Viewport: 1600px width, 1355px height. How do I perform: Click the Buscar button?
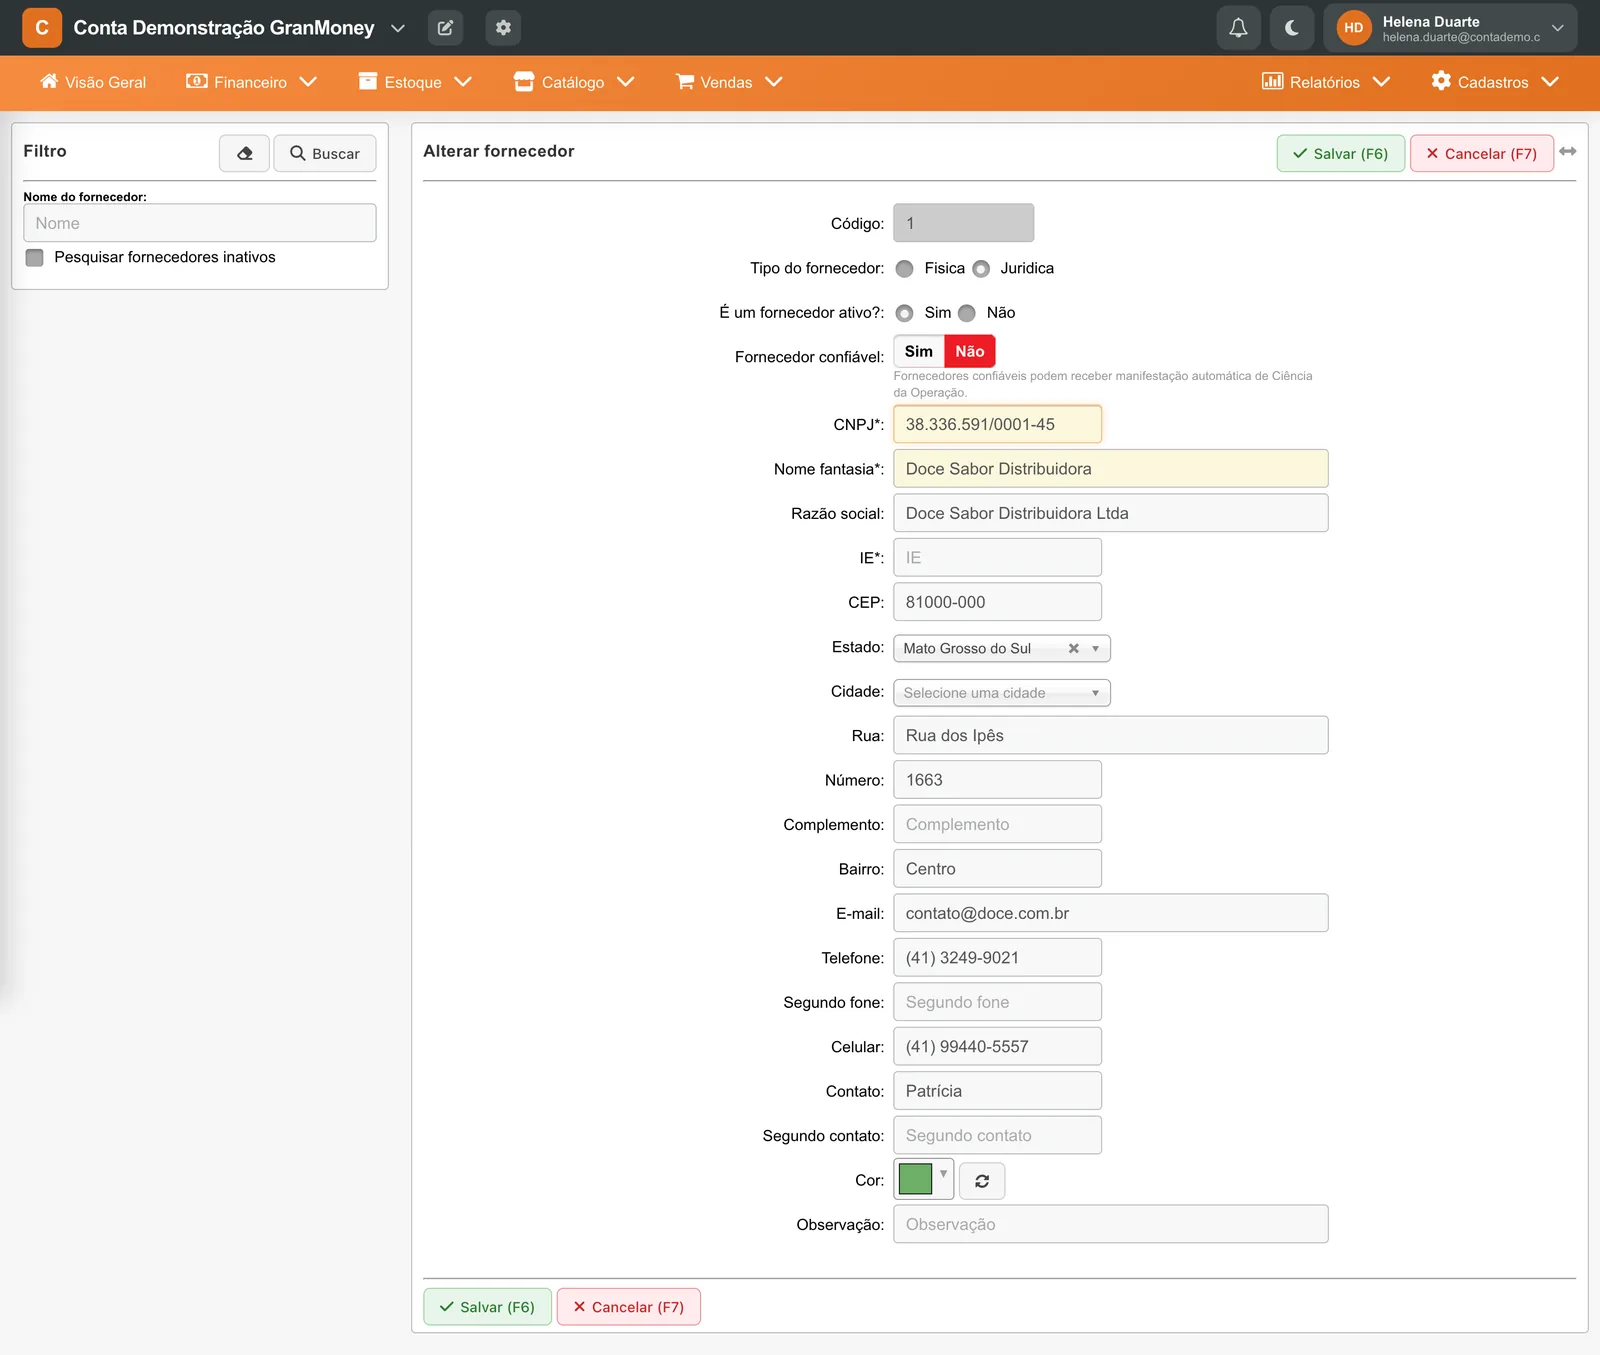pos(325,153)
